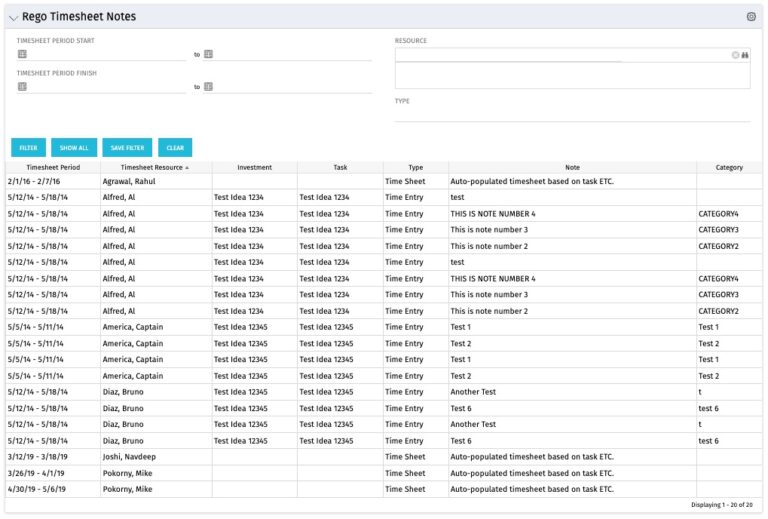This screenshot has height=519, width=768.
Task: Apply filter with the Filter button
Action: click(x=28, y=148)
